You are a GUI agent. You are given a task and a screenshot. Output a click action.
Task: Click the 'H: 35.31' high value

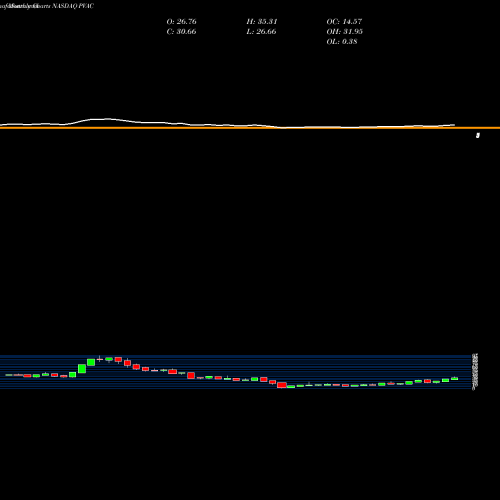pos(262,22)
